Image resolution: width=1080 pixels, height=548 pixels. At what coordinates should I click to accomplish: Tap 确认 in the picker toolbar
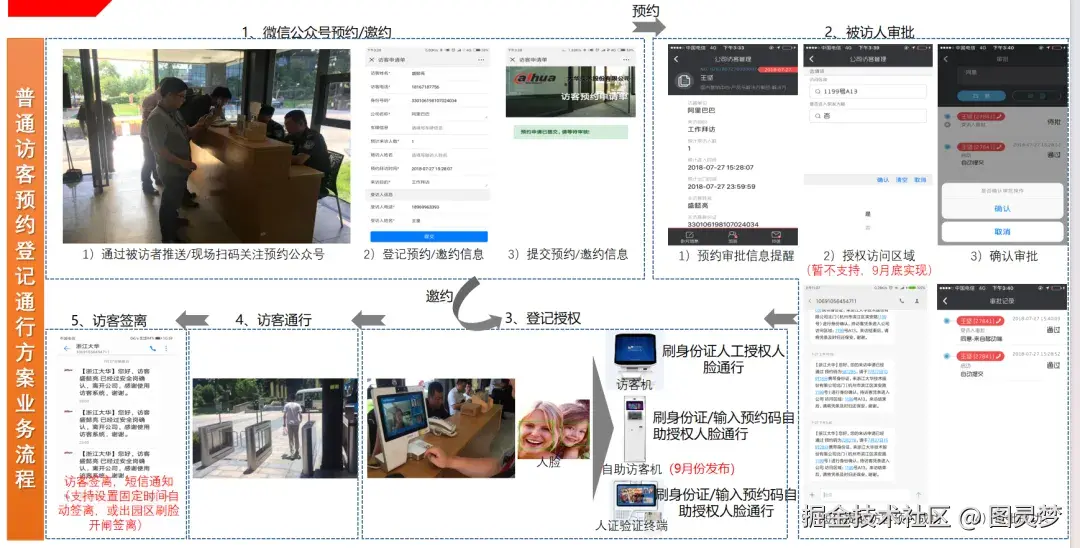[x=882, y=180]
